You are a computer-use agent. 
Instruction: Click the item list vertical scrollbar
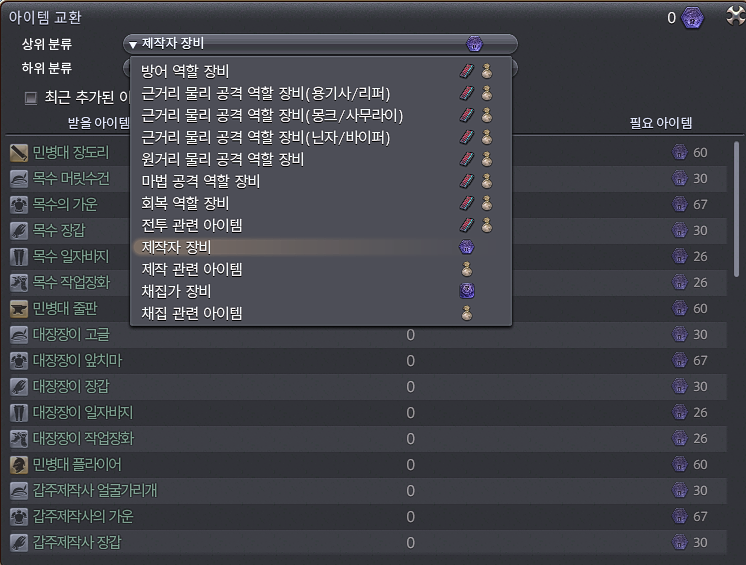[736, 209]
